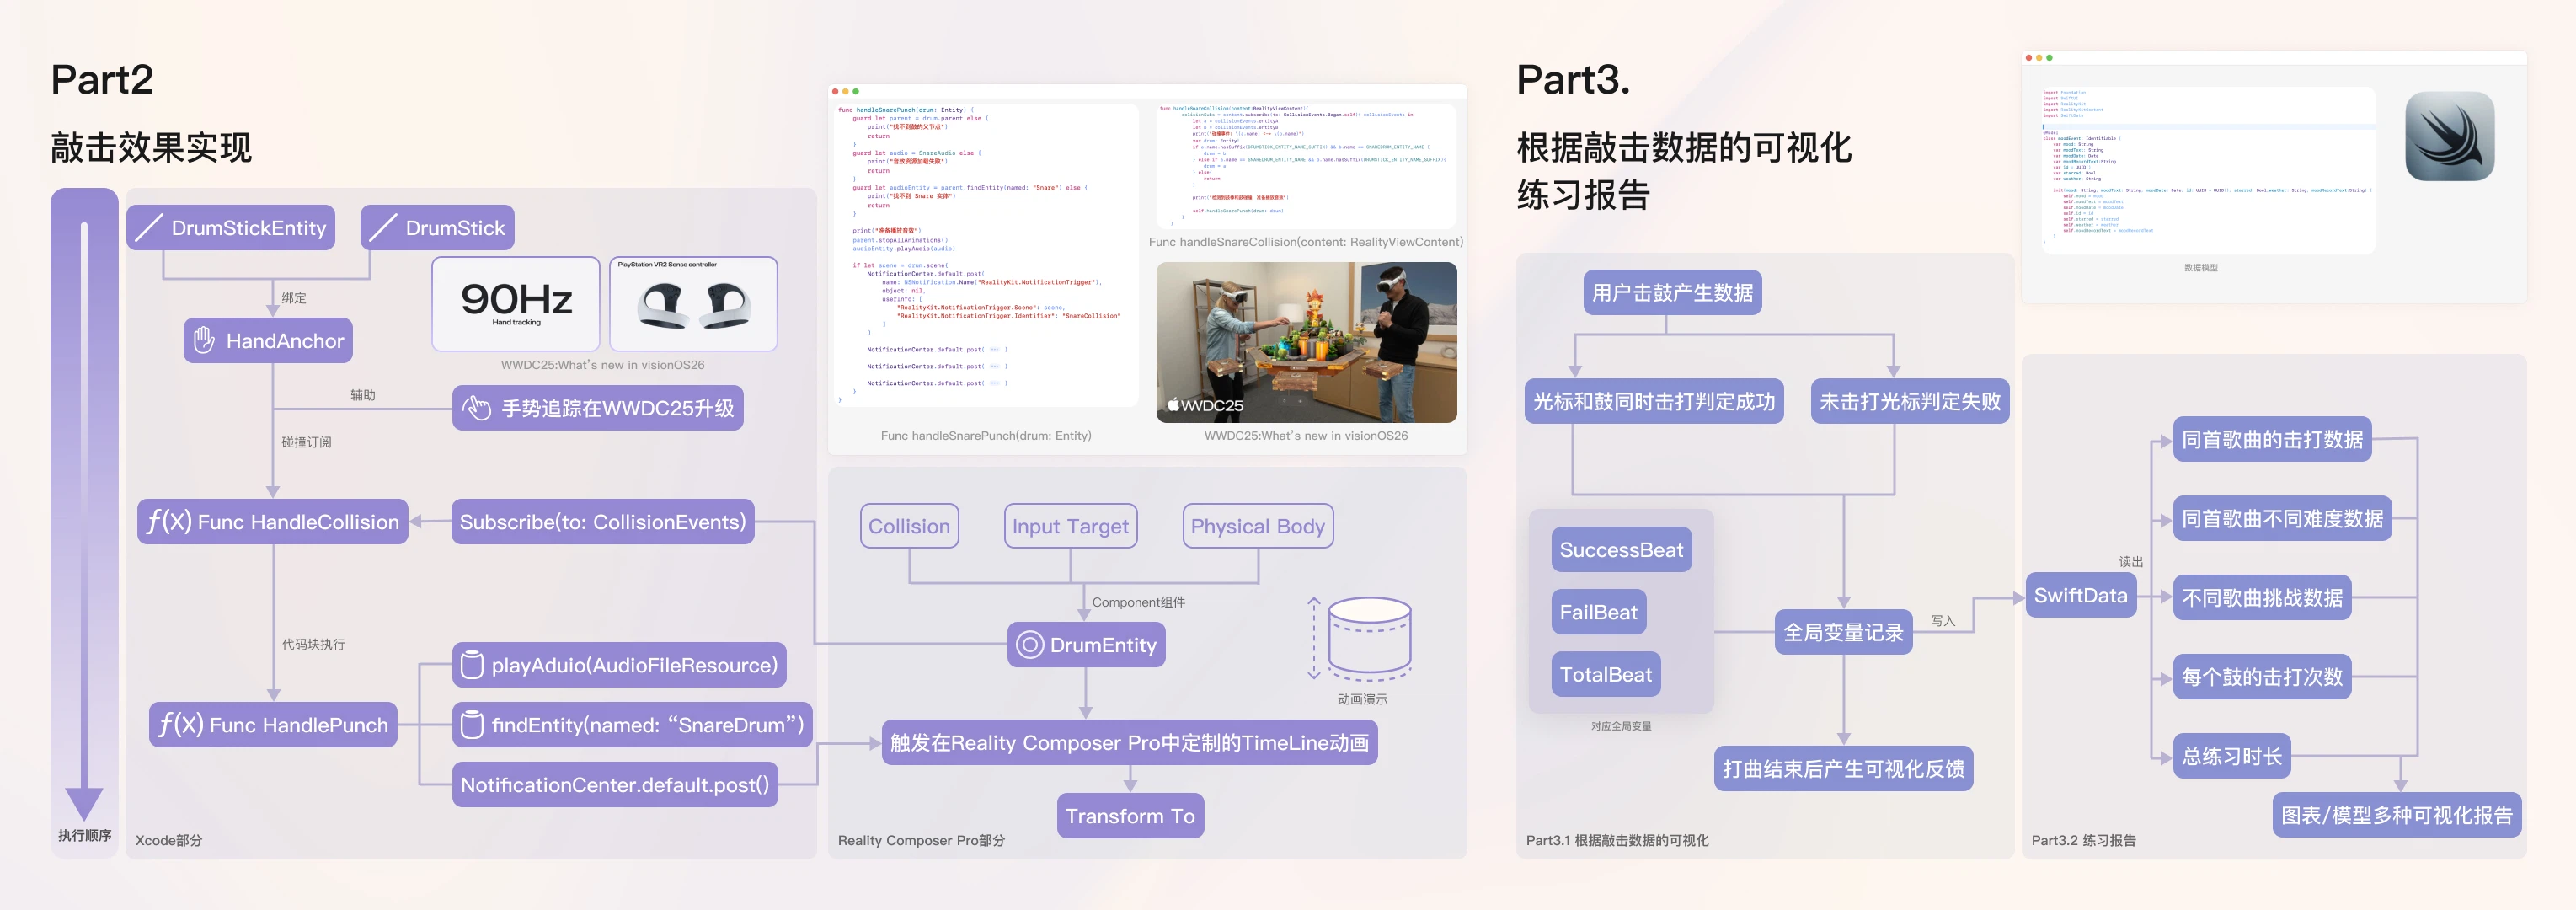Click the drumstick icon in DrumStickEntity
Viewport: 2576px width, 910px height.
pyautogui.click(x=149, y=228)
